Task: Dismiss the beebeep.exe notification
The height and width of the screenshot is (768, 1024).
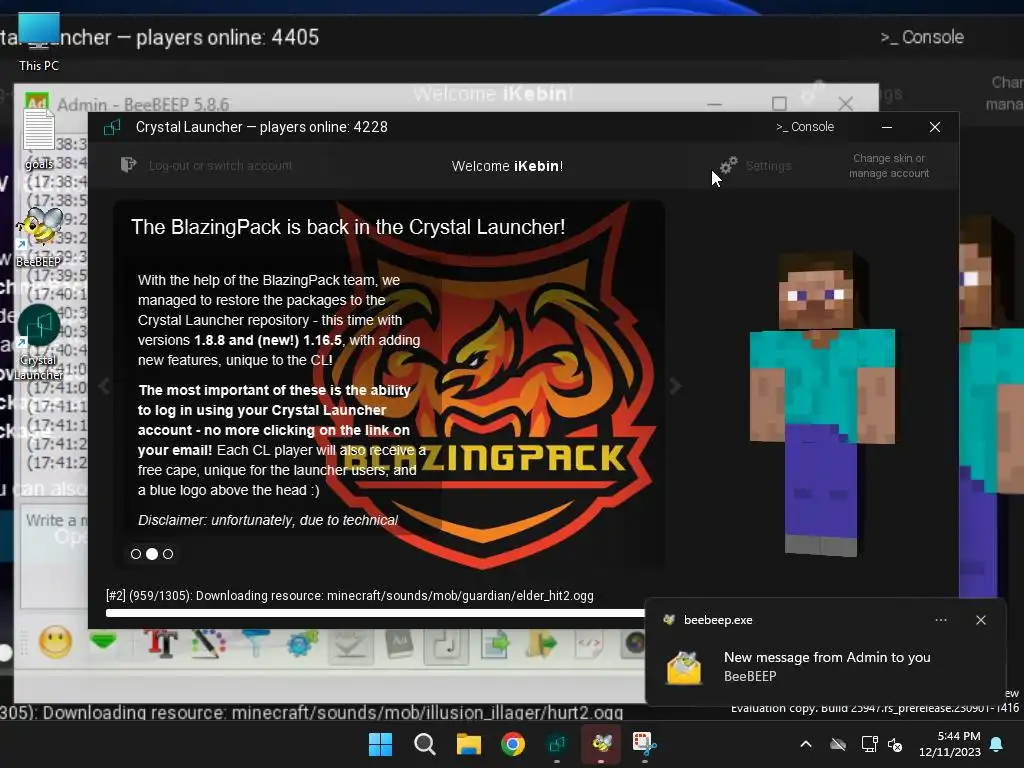Action: point(980,620)
